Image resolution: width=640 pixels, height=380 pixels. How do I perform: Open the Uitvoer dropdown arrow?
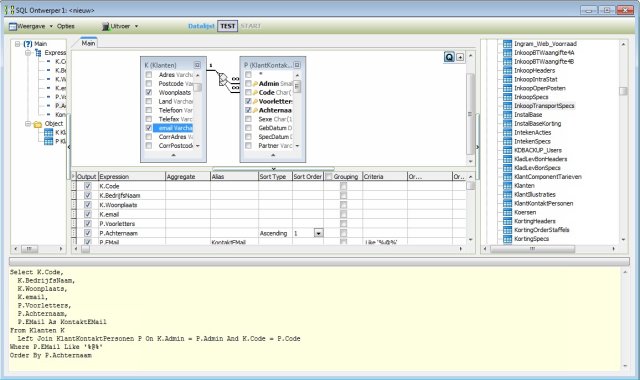point(136,27)
